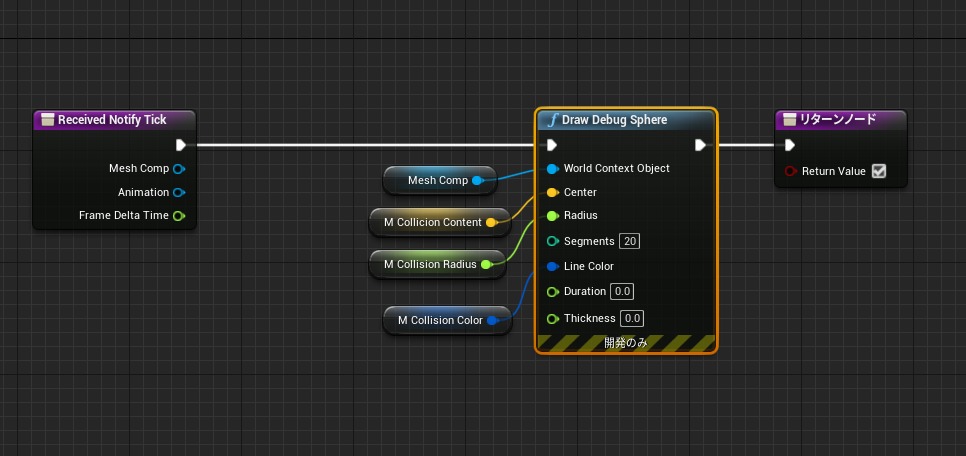
Task: Click the Received Notify Tick execution output pin
Action: 181,145
